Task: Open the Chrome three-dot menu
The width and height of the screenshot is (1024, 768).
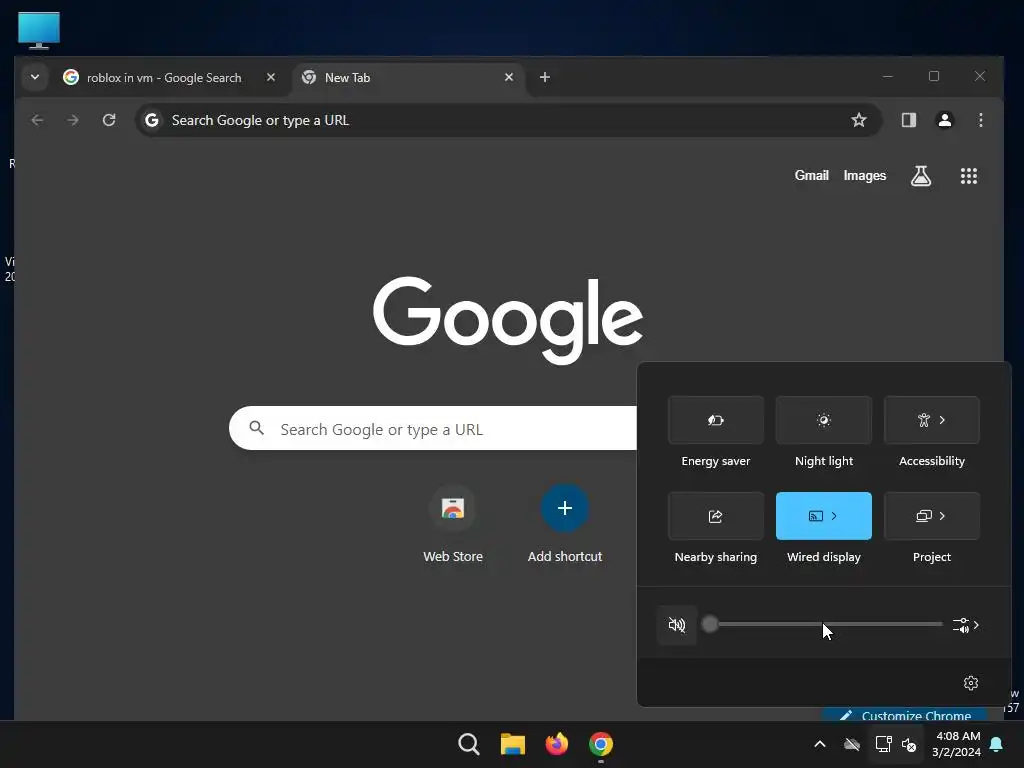Action: (x=980, y=120)
